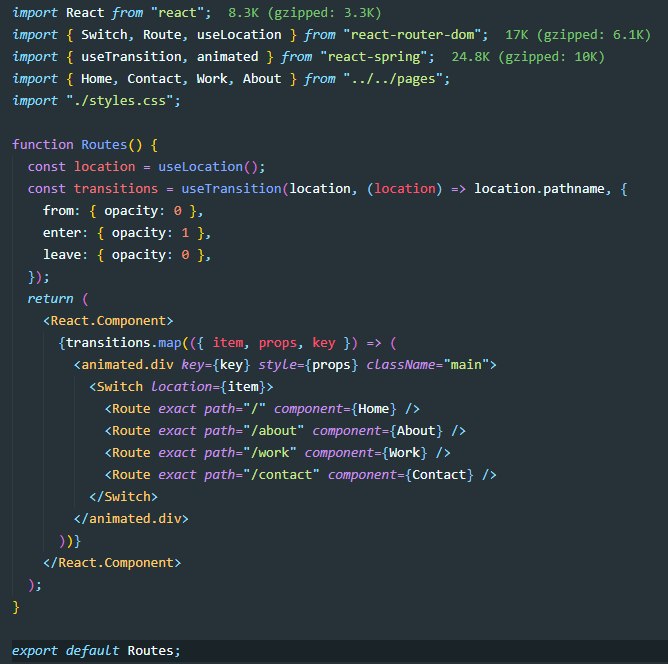This screenshot has height=664, width=668.
Task: Click the Route line with component={Home}
Action: (x=262, y=409)
